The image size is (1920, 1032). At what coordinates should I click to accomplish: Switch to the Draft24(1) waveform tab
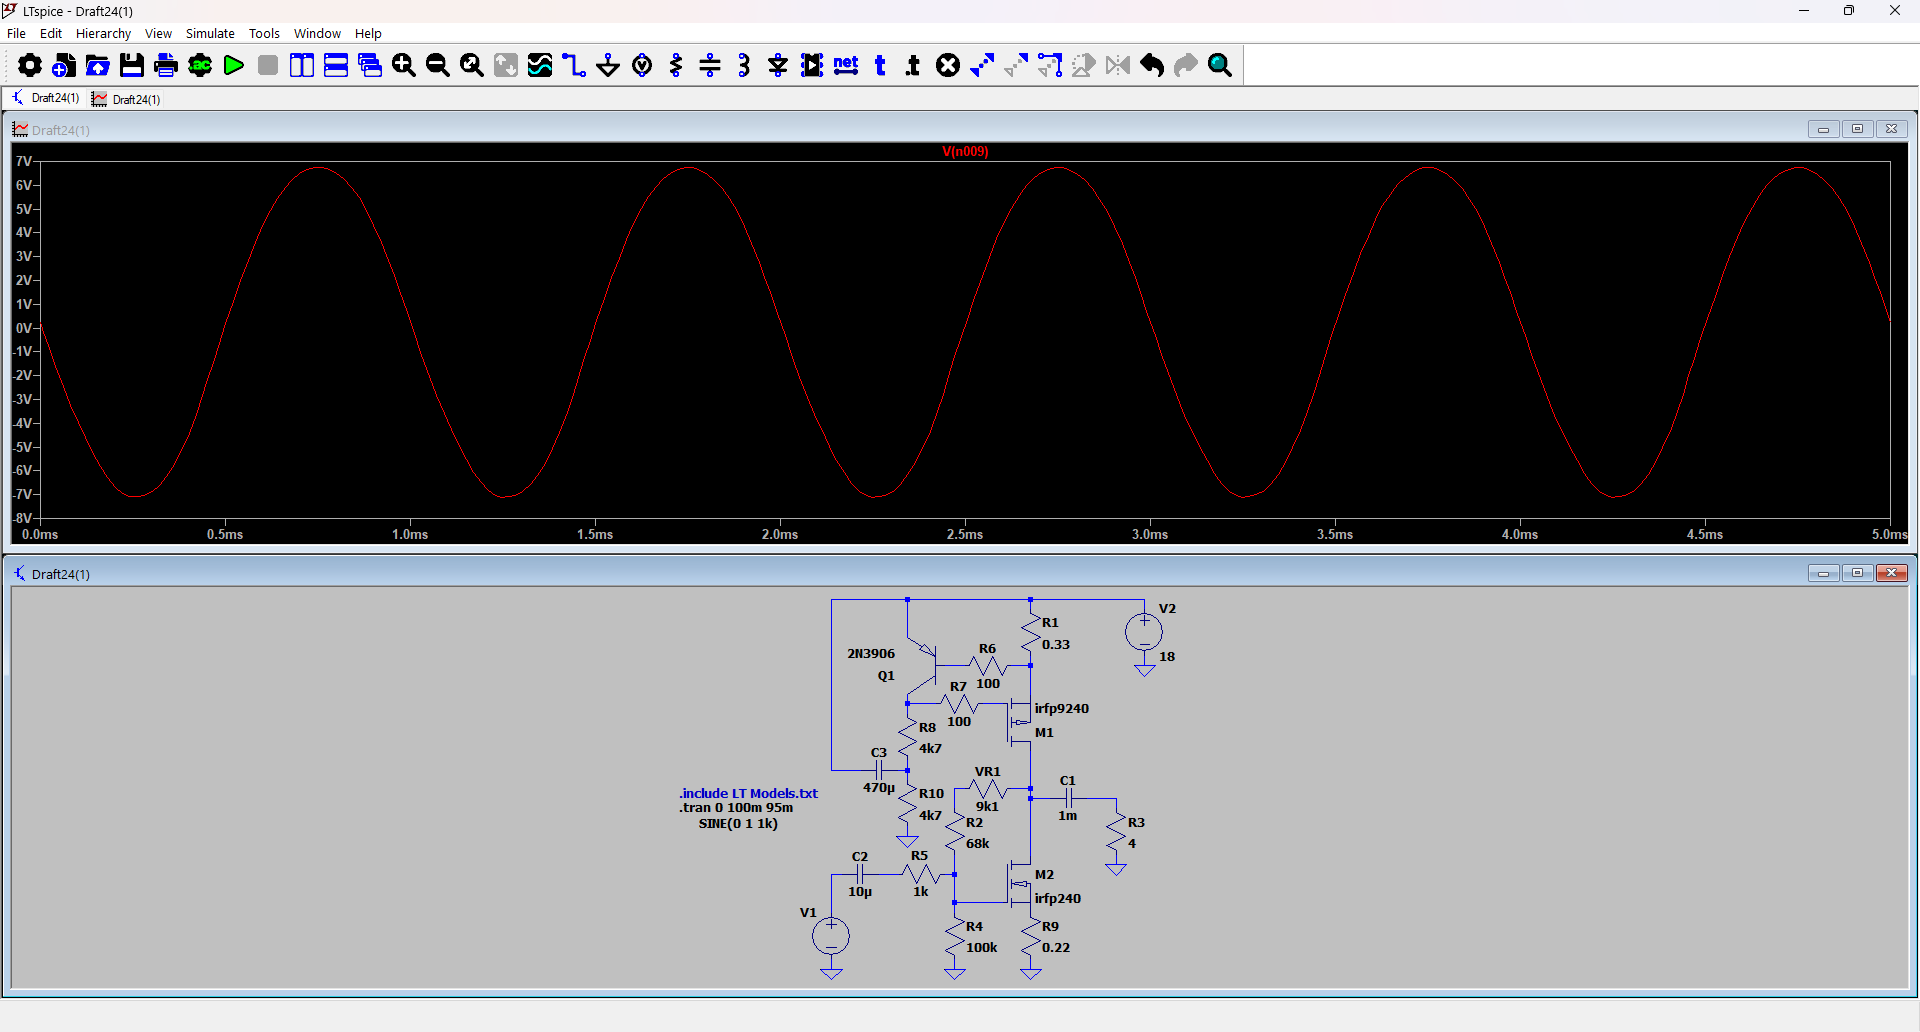tap(126, 99)
